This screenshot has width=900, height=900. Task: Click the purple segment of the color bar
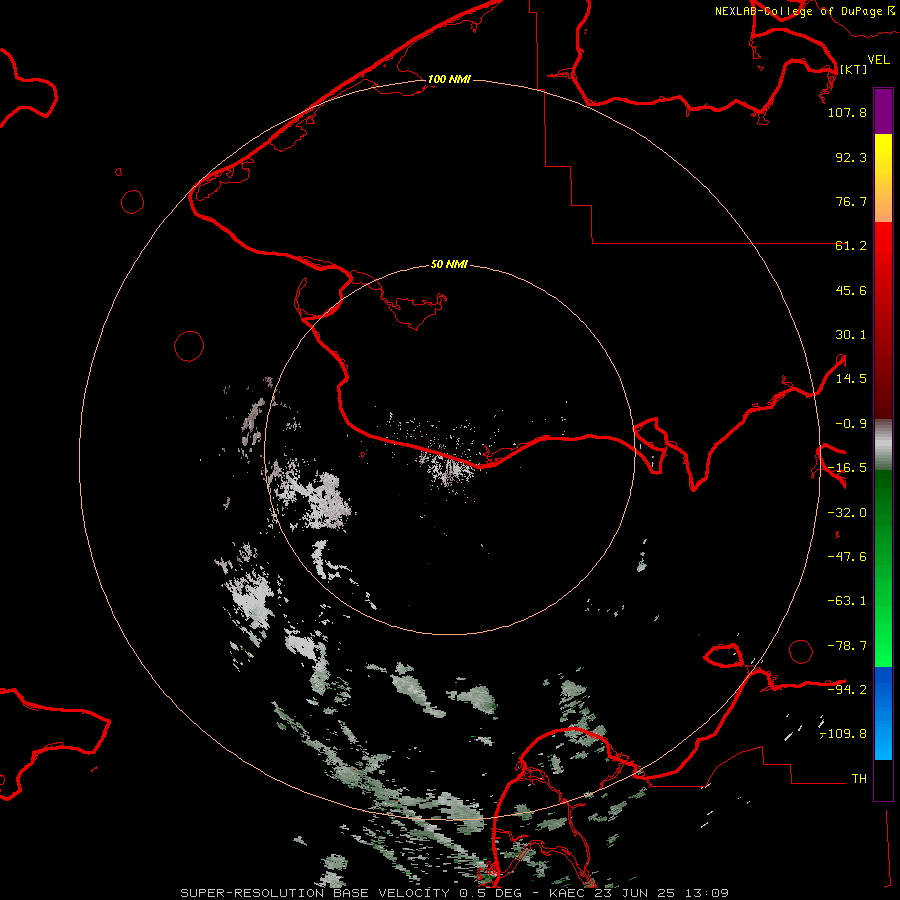(883, 111)
